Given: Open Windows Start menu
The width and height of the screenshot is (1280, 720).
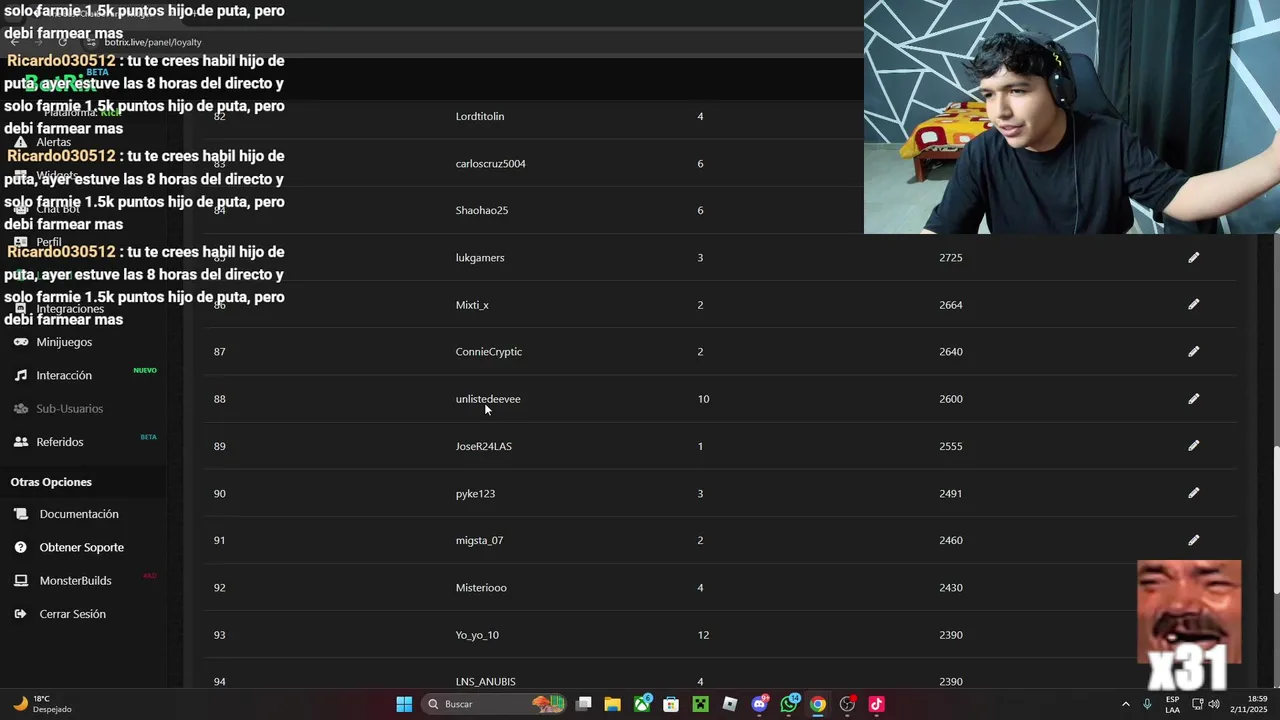Looking at the screenshot, I should pos(404,704).
